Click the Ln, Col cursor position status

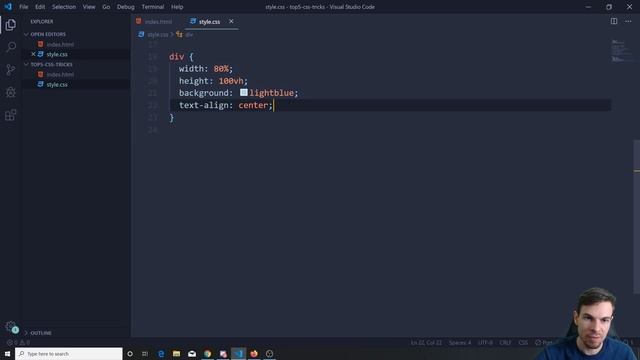(x=426, y=342)
